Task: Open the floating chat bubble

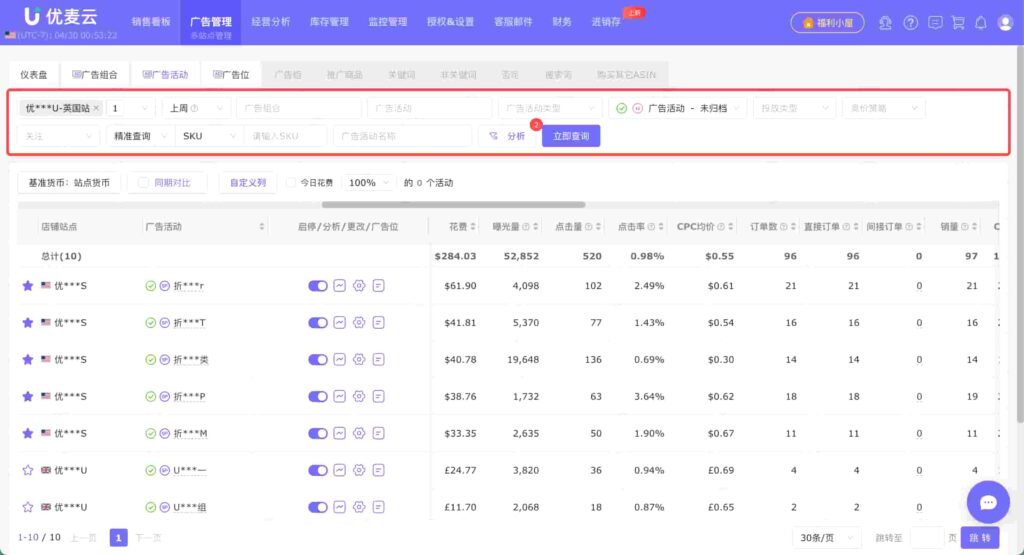Action: [988, 501]
